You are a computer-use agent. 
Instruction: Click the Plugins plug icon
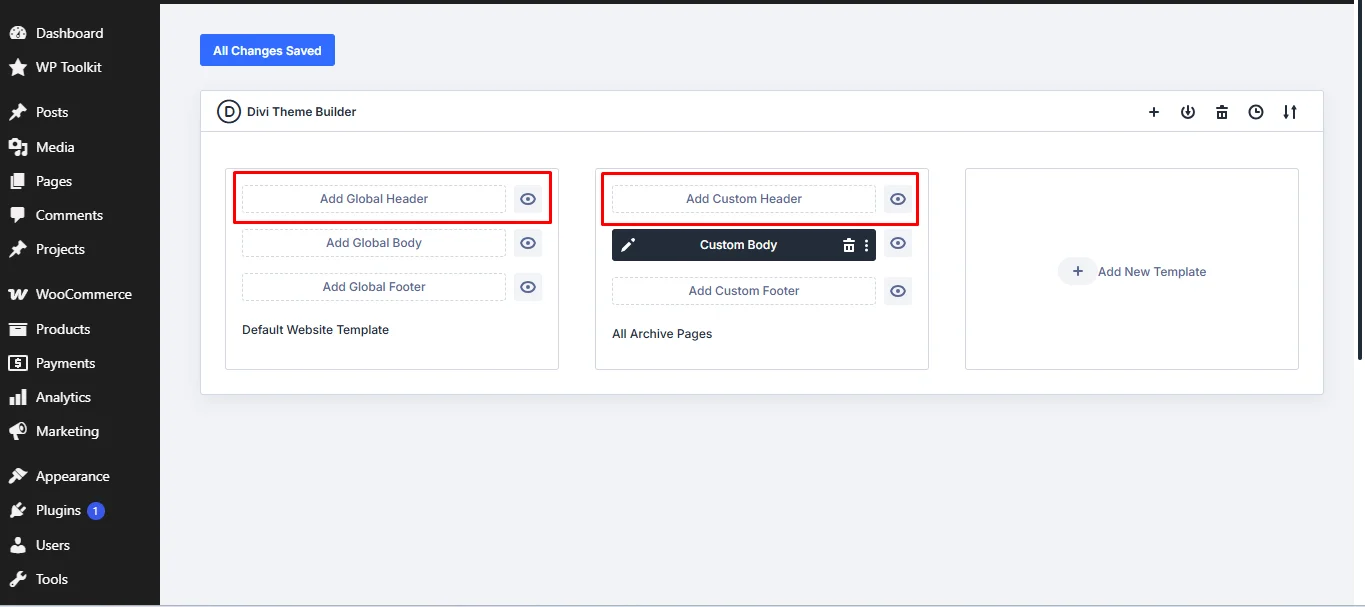[18, 511]
